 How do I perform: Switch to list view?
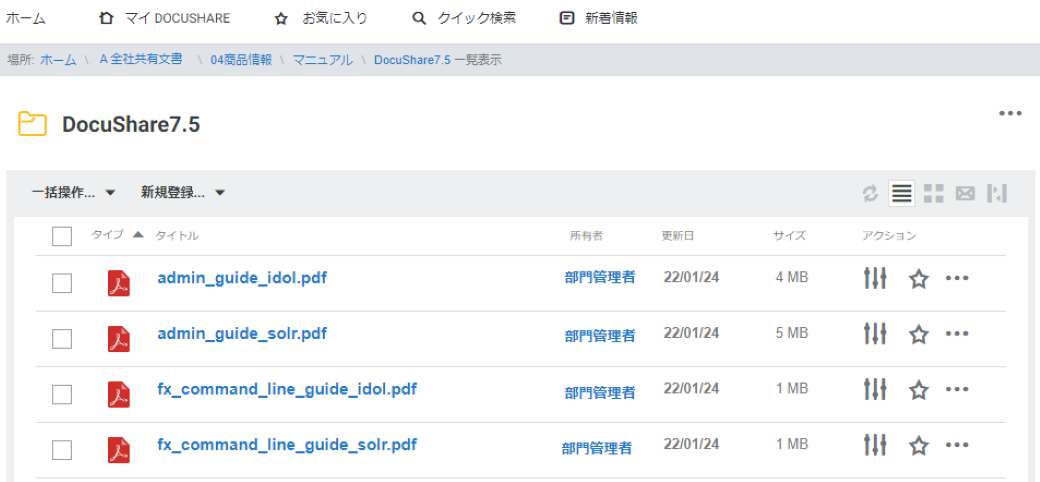901,194
